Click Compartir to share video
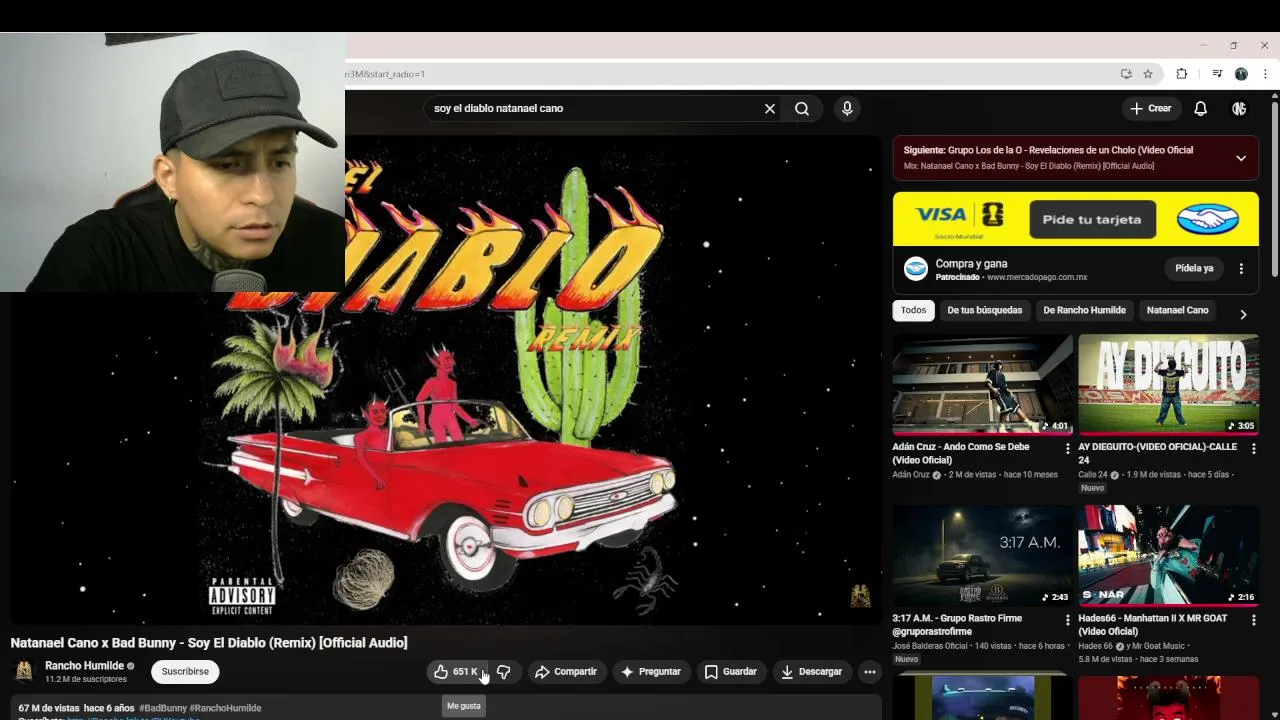Image resolution: width=1280 pixels, height=720 pixels. point(566,672)
